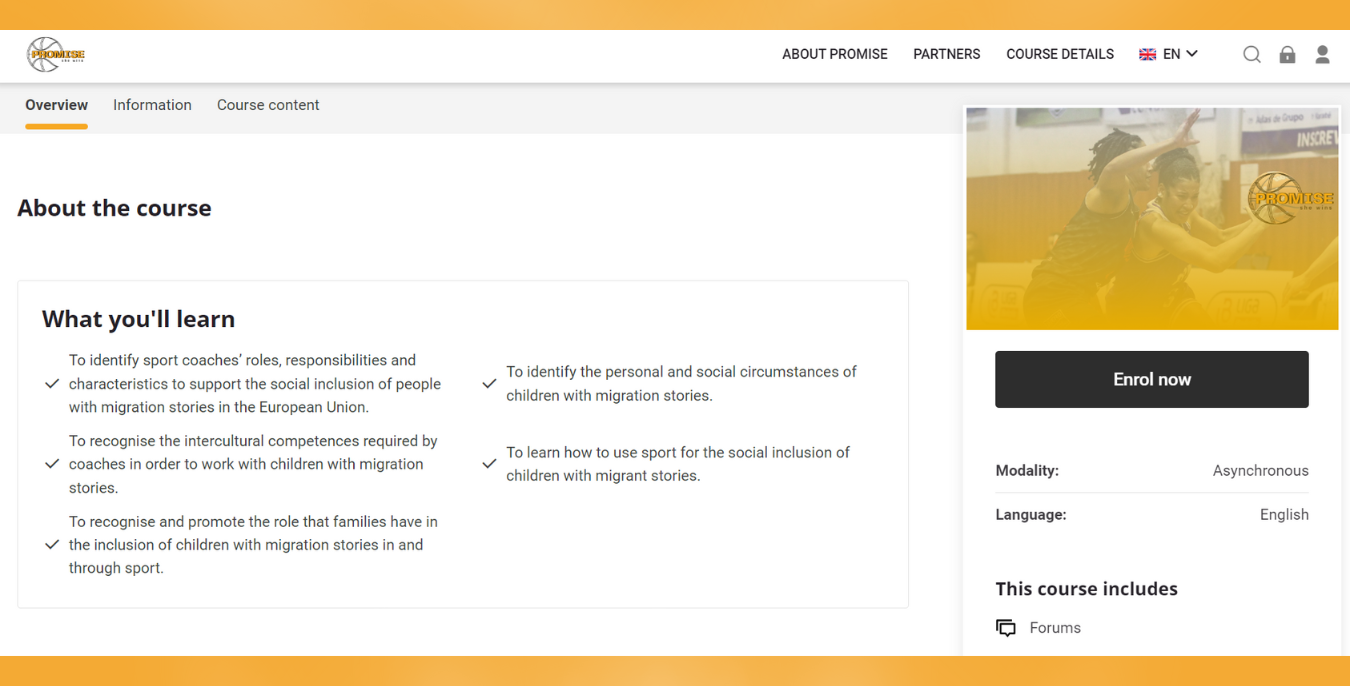Click the What you'll learn heading
Screen dimensions: 1350x686
point(138,319)
